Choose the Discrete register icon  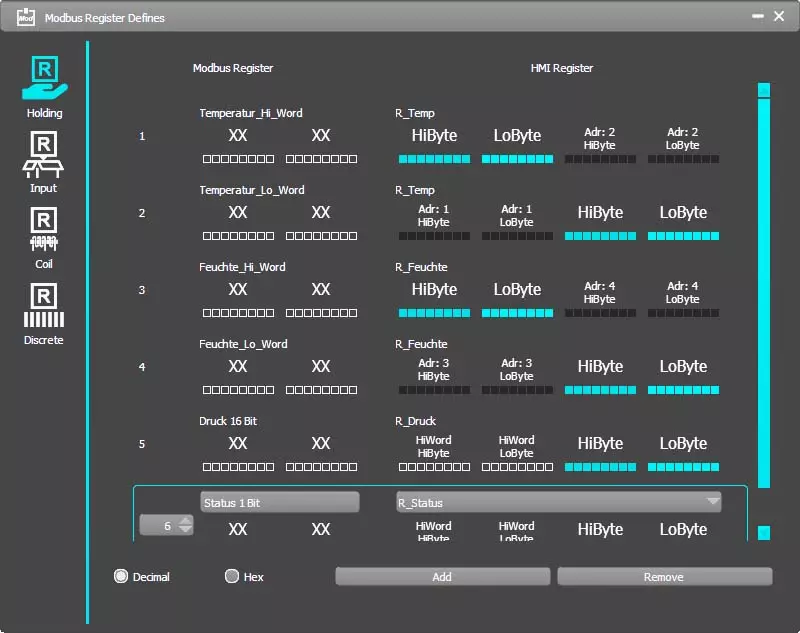point(44,307)
